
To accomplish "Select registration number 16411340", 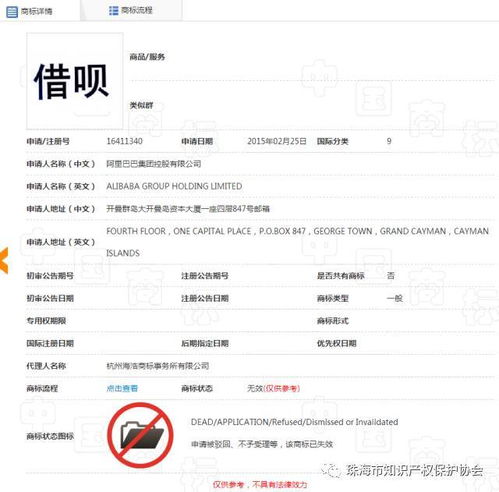I will pyautogui.click(x=124, y=141).
